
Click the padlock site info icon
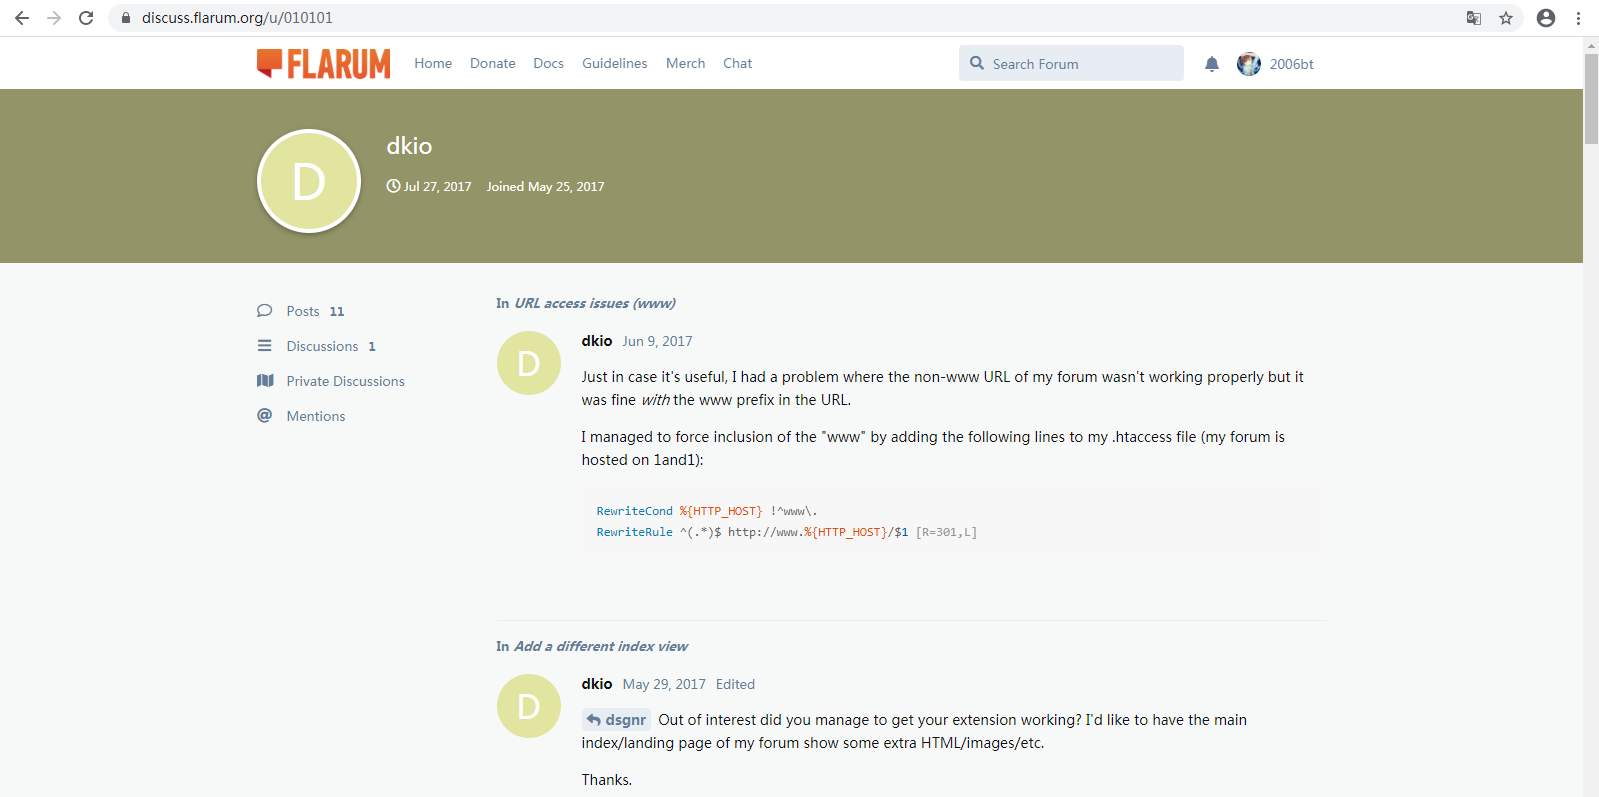pyautogui.click(x=126, y=18)
